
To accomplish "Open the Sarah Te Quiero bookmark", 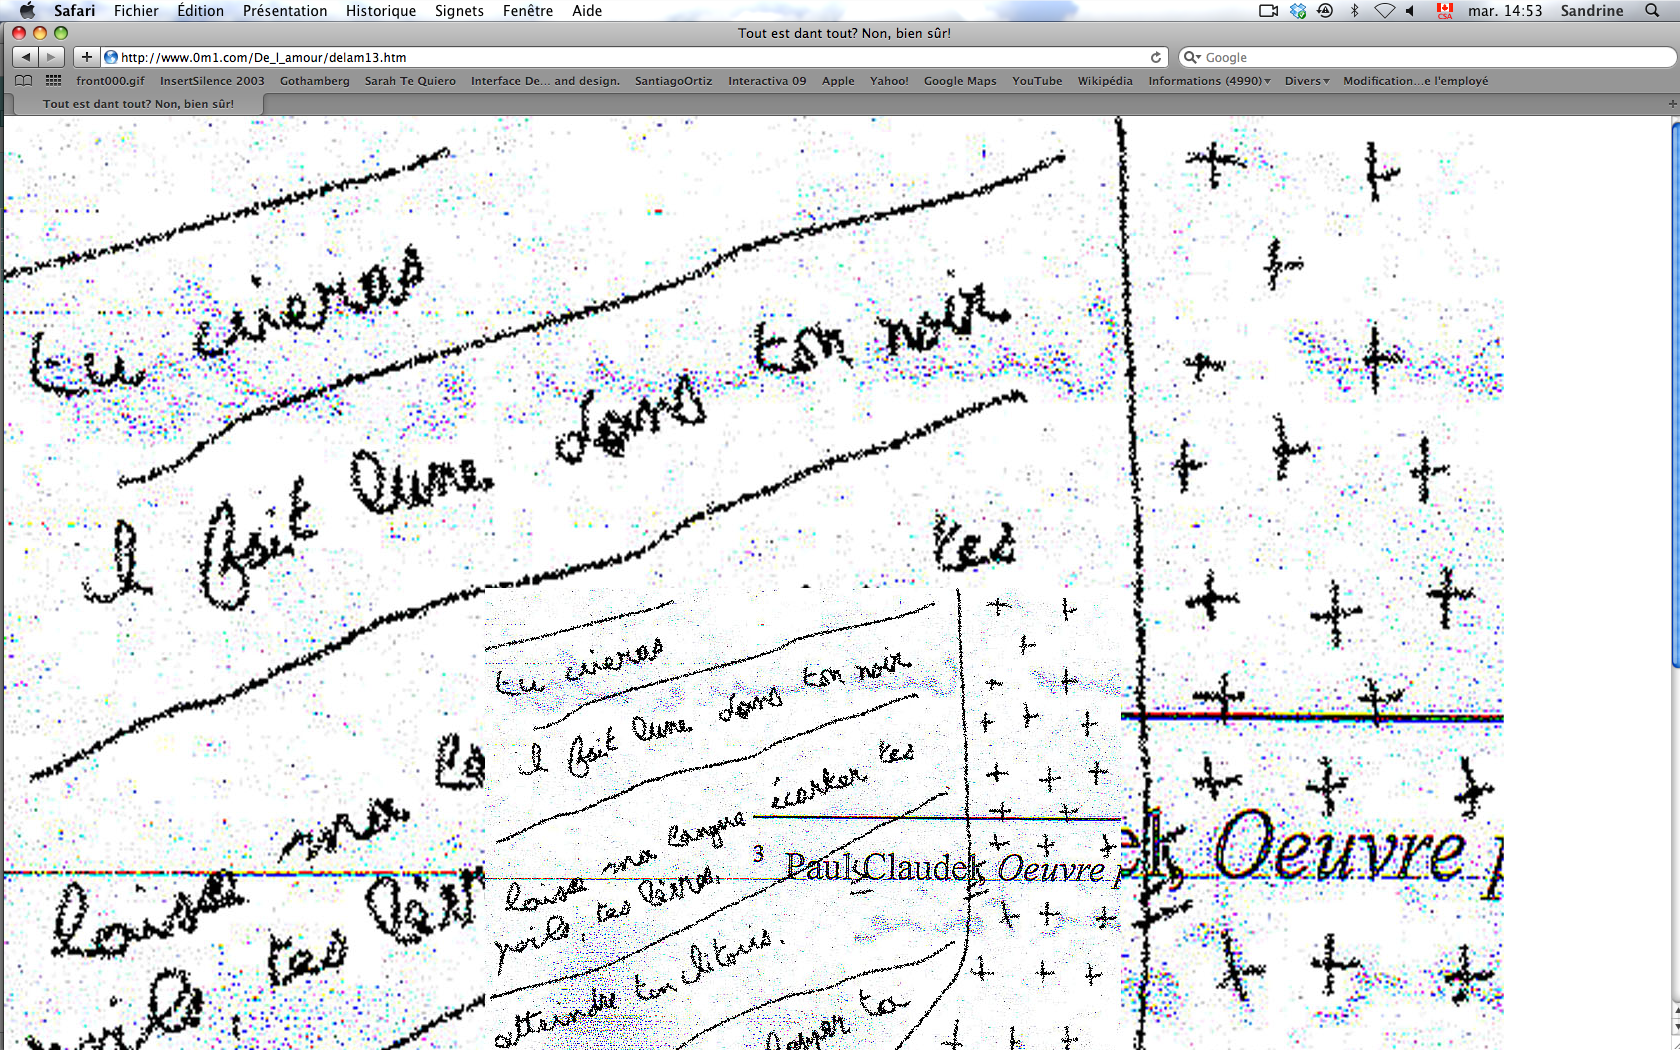I will (x=410, y=81).
